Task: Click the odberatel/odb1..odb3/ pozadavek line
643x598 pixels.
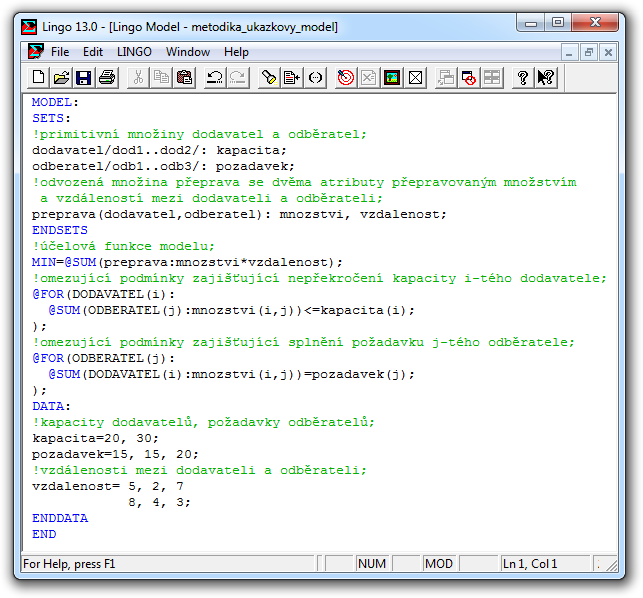Action: coord(163,166)
